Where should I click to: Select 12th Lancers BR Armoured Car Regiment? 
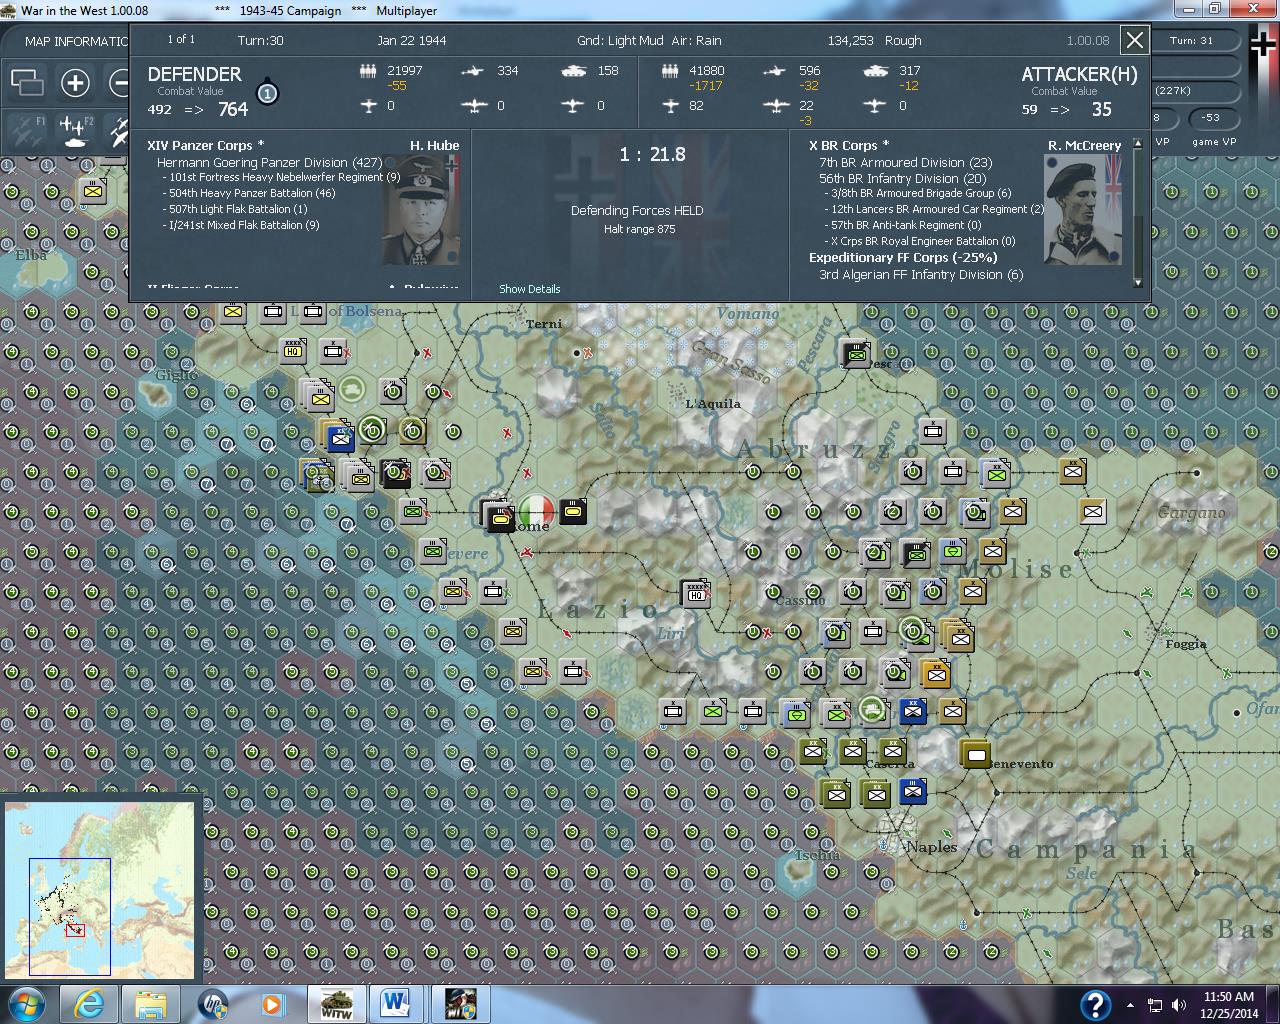(x=934, y=209)
